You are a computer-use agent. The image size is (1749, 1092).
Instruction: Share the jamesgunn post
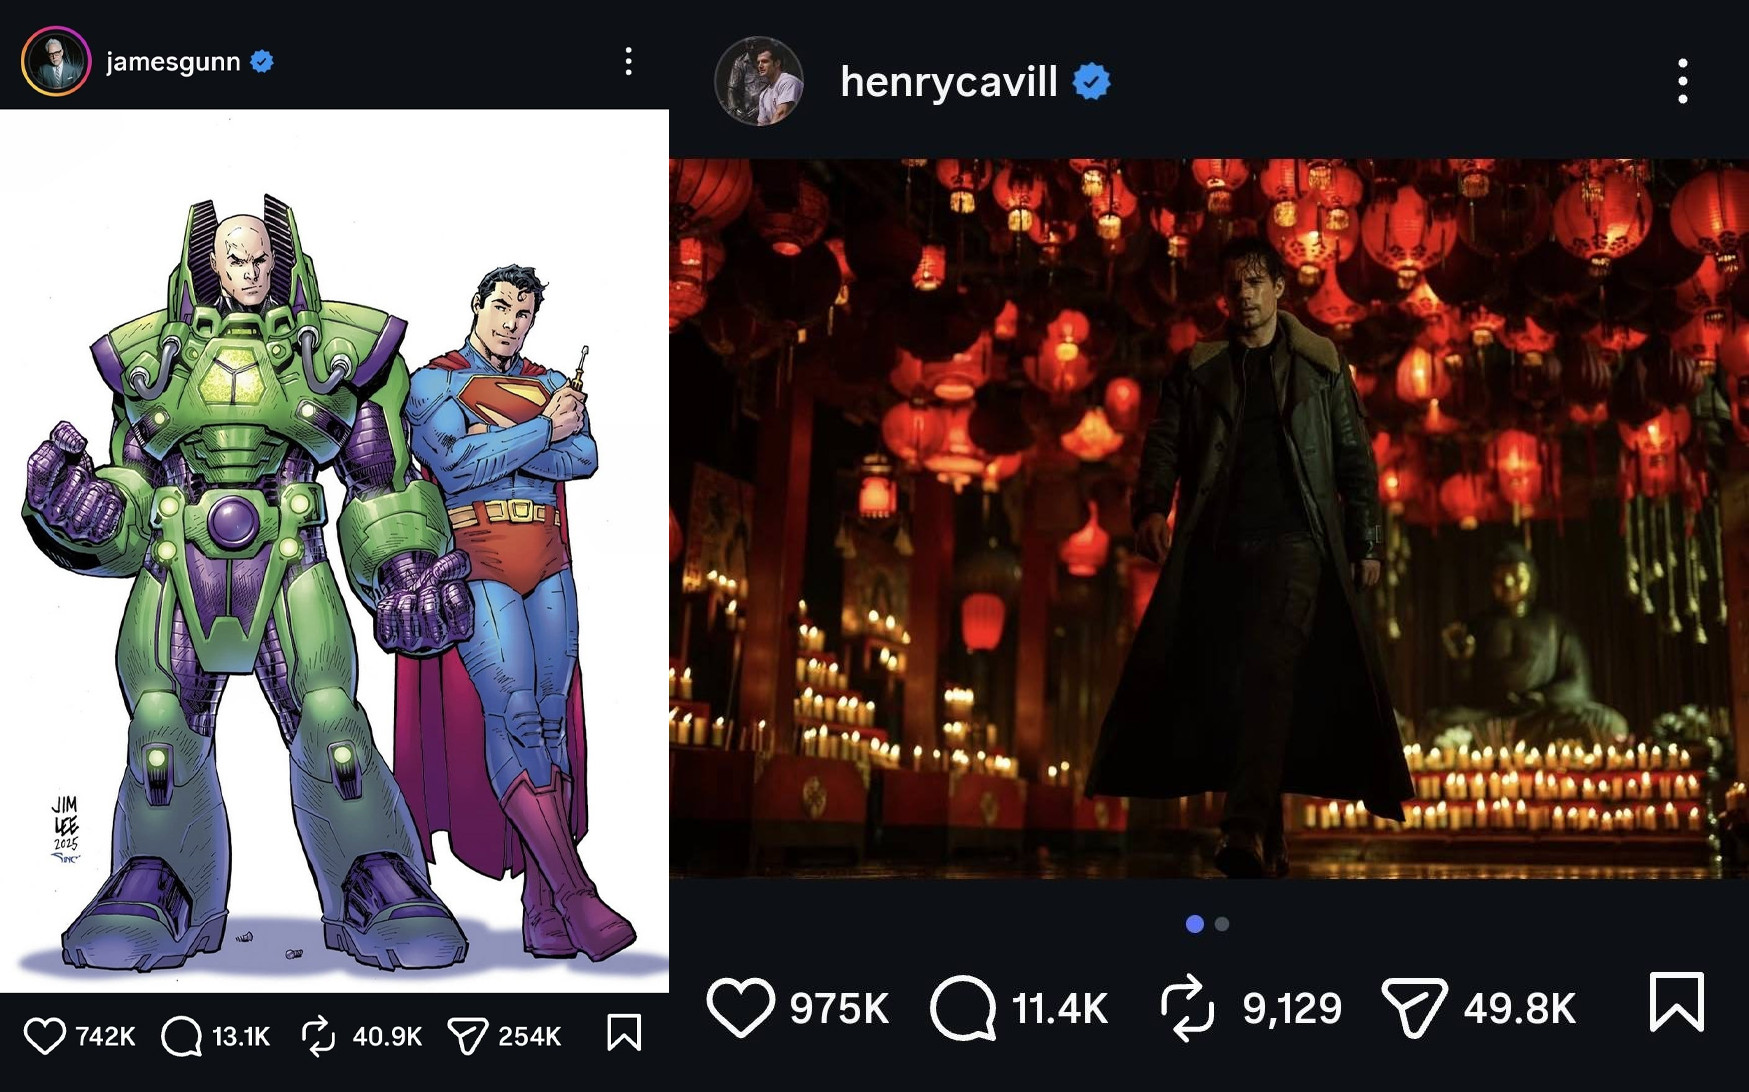coord(466,1036)
